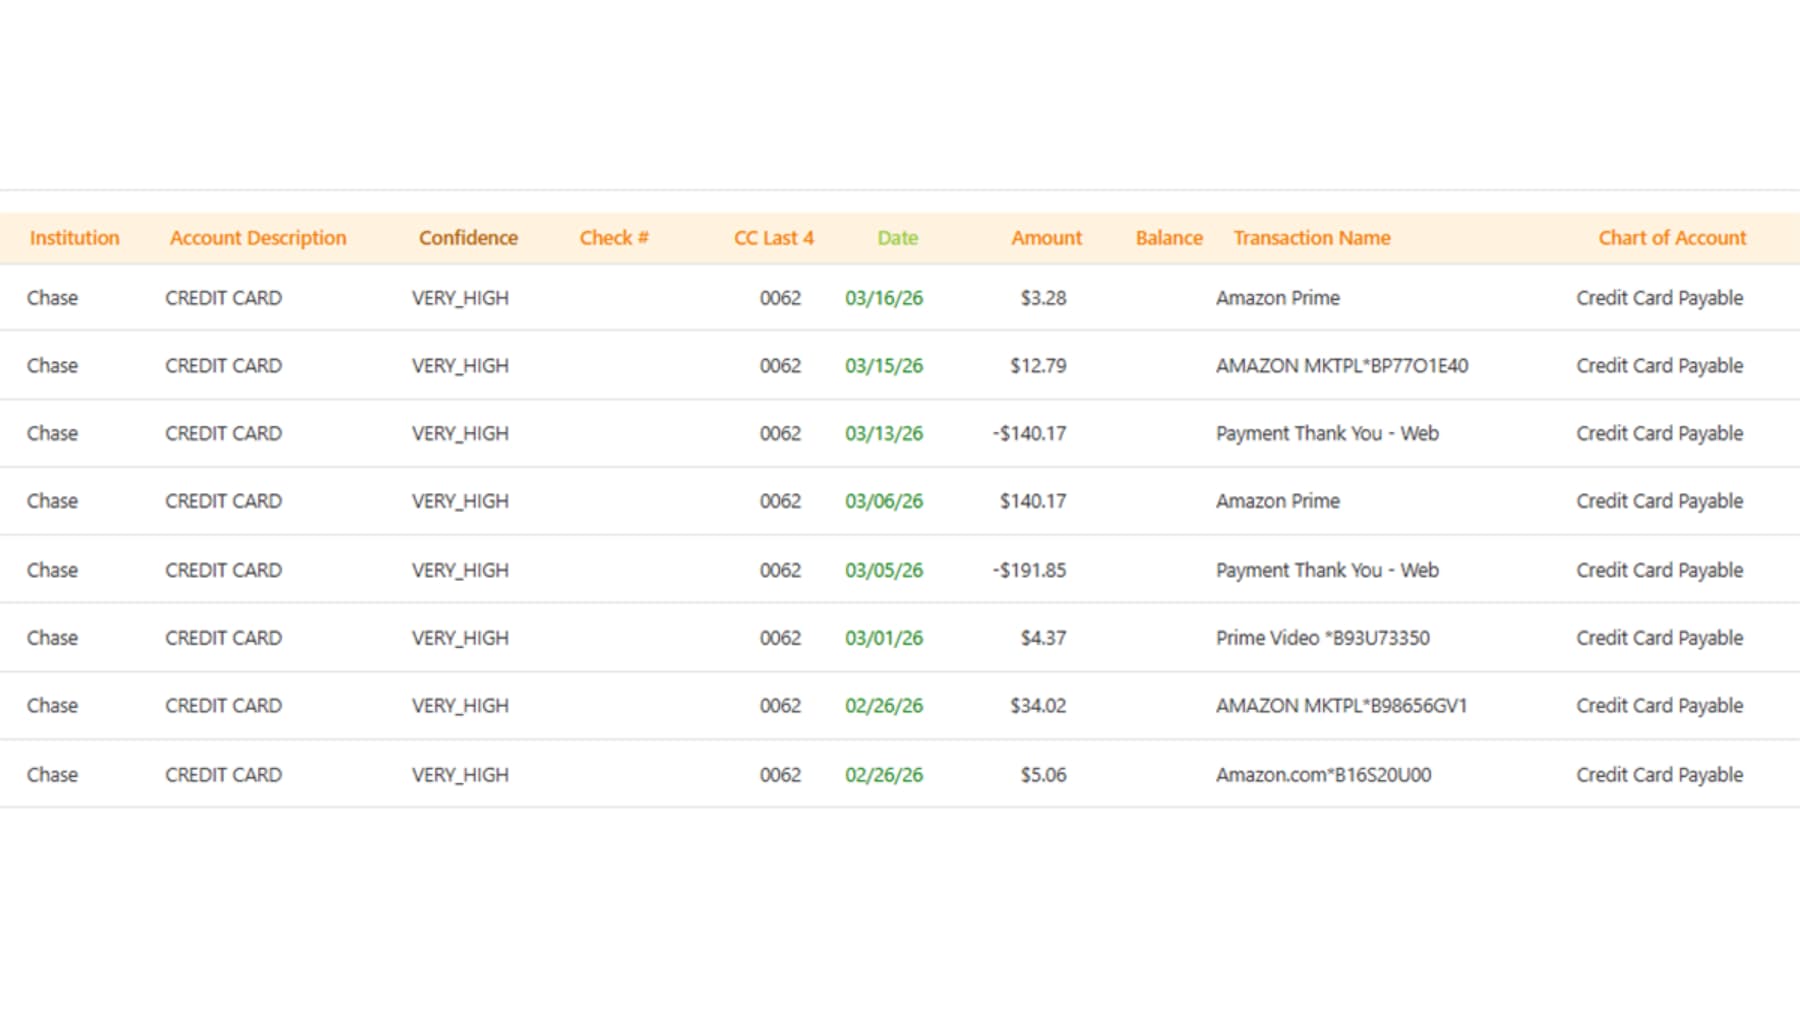Select the date 03/13/26
Image resolution: width=1800 pixels, height=1013 pixels.
884,434
